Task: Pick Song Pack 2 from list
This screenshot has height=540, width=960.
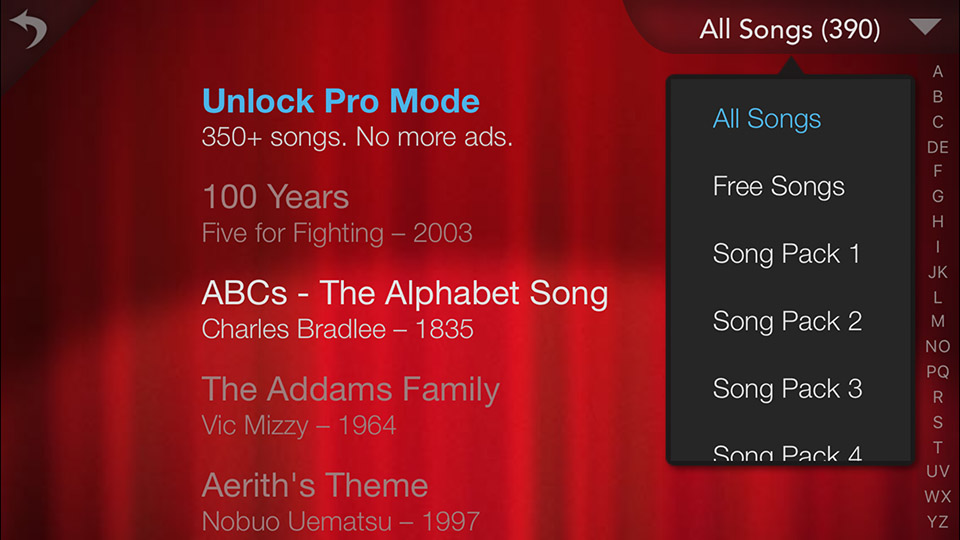Action: coord(787,321)
